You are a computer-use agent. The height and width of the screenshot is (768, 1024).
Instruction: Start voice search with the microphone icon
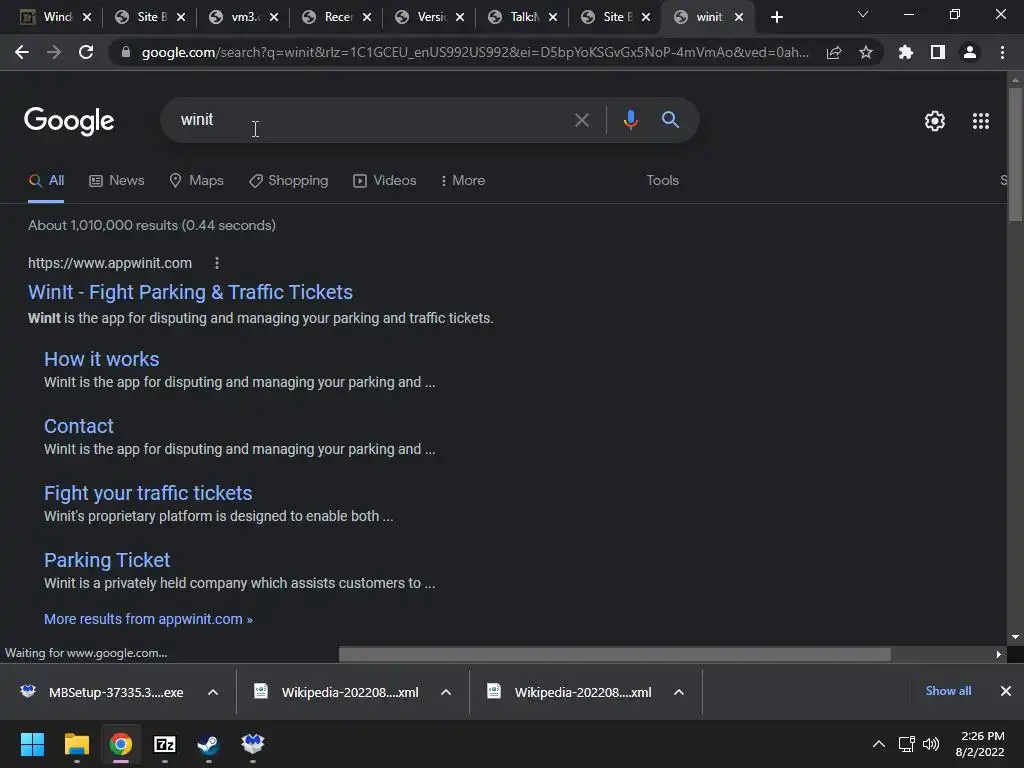pos(630,120)
